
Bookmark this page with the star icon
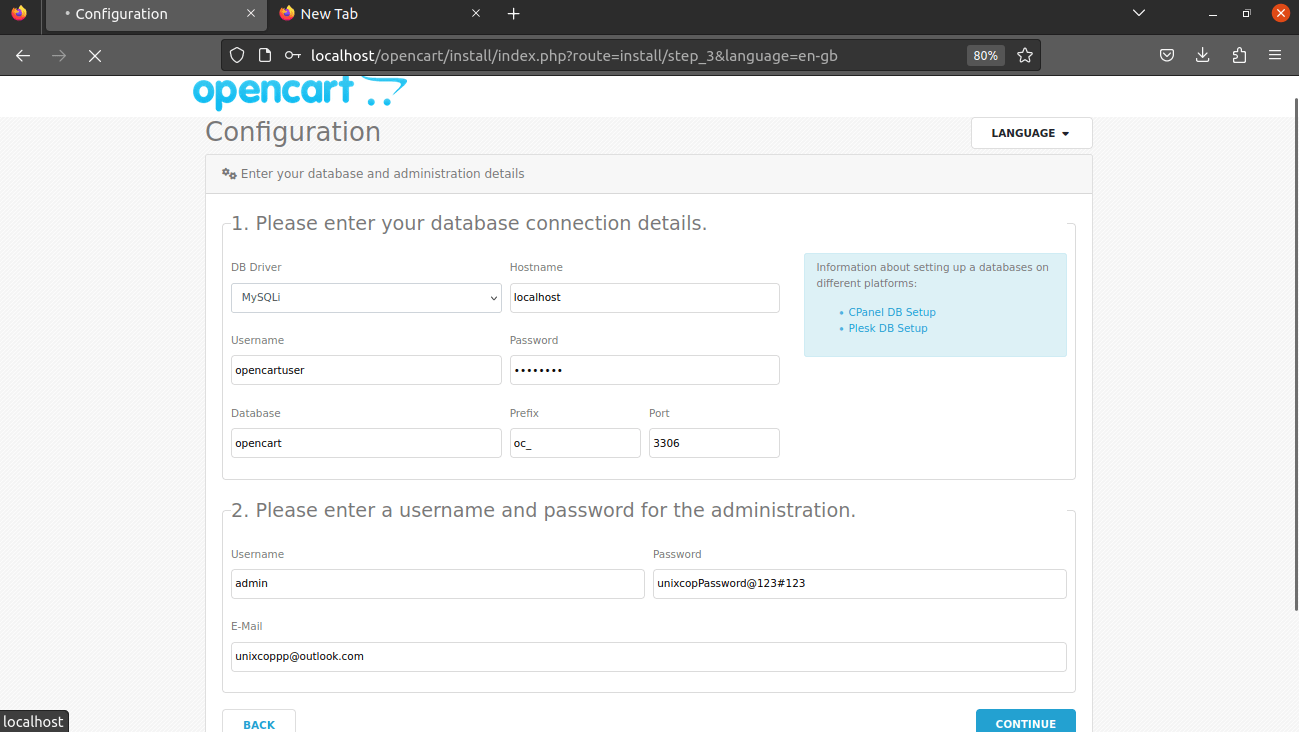tap(1025, 56)
